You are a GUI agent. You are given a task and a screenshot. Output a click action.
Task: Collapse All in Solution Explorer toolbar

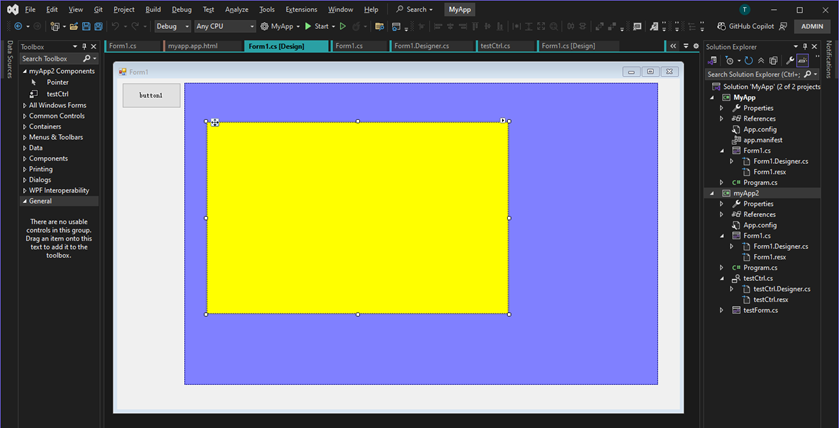tap(761, 61)
